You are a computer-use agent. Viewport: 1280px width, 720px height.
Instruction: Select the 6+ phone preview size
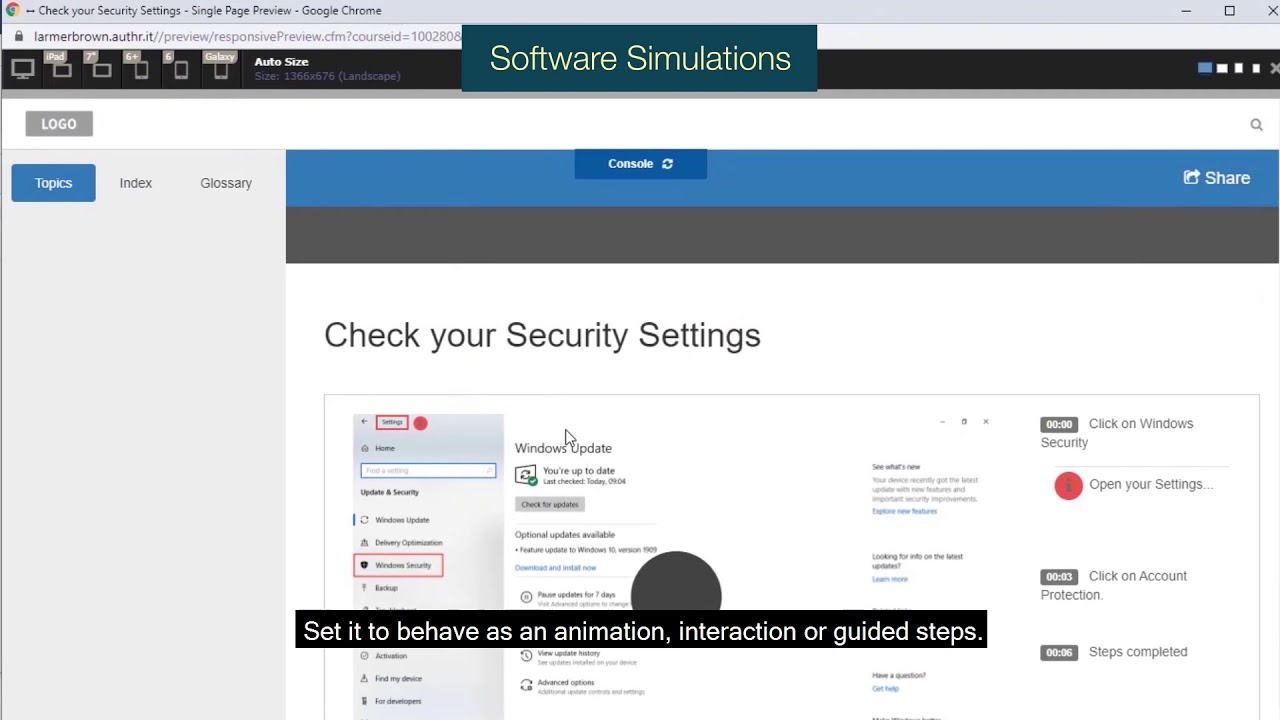coord(140,67)
